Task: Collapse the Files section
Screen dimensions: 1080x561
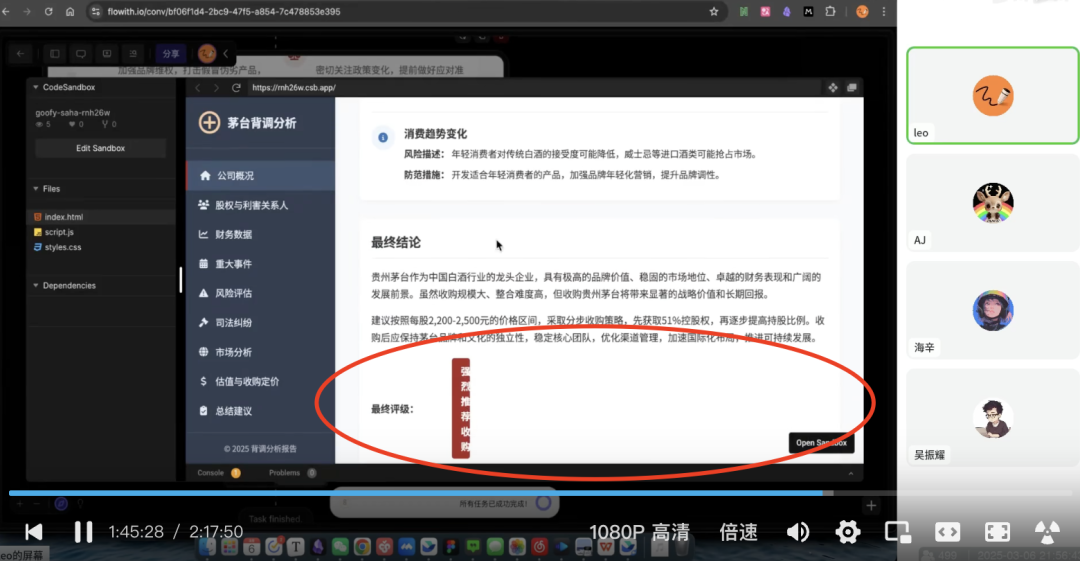Action: [47, 189]
